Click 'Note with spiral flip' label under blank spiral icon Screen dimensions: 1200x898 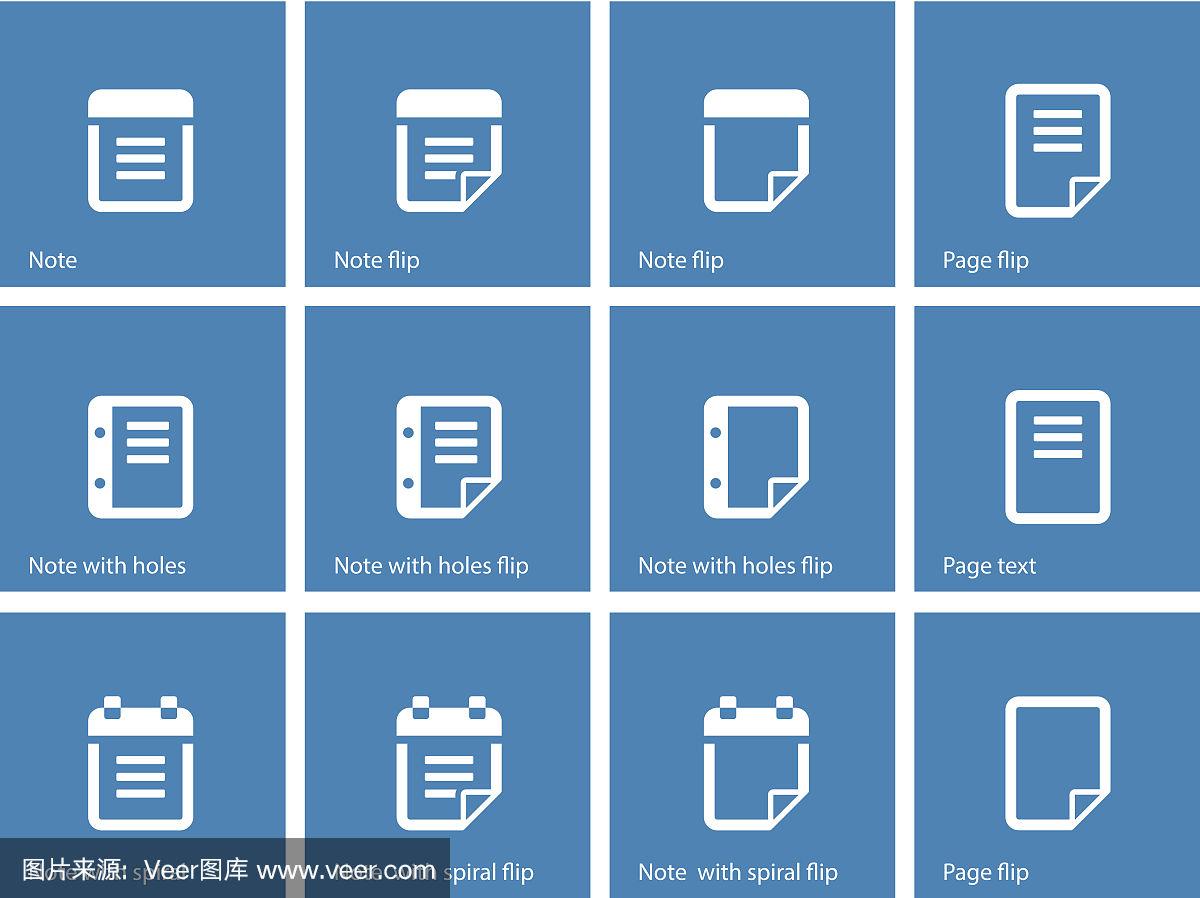pos(738,872)
